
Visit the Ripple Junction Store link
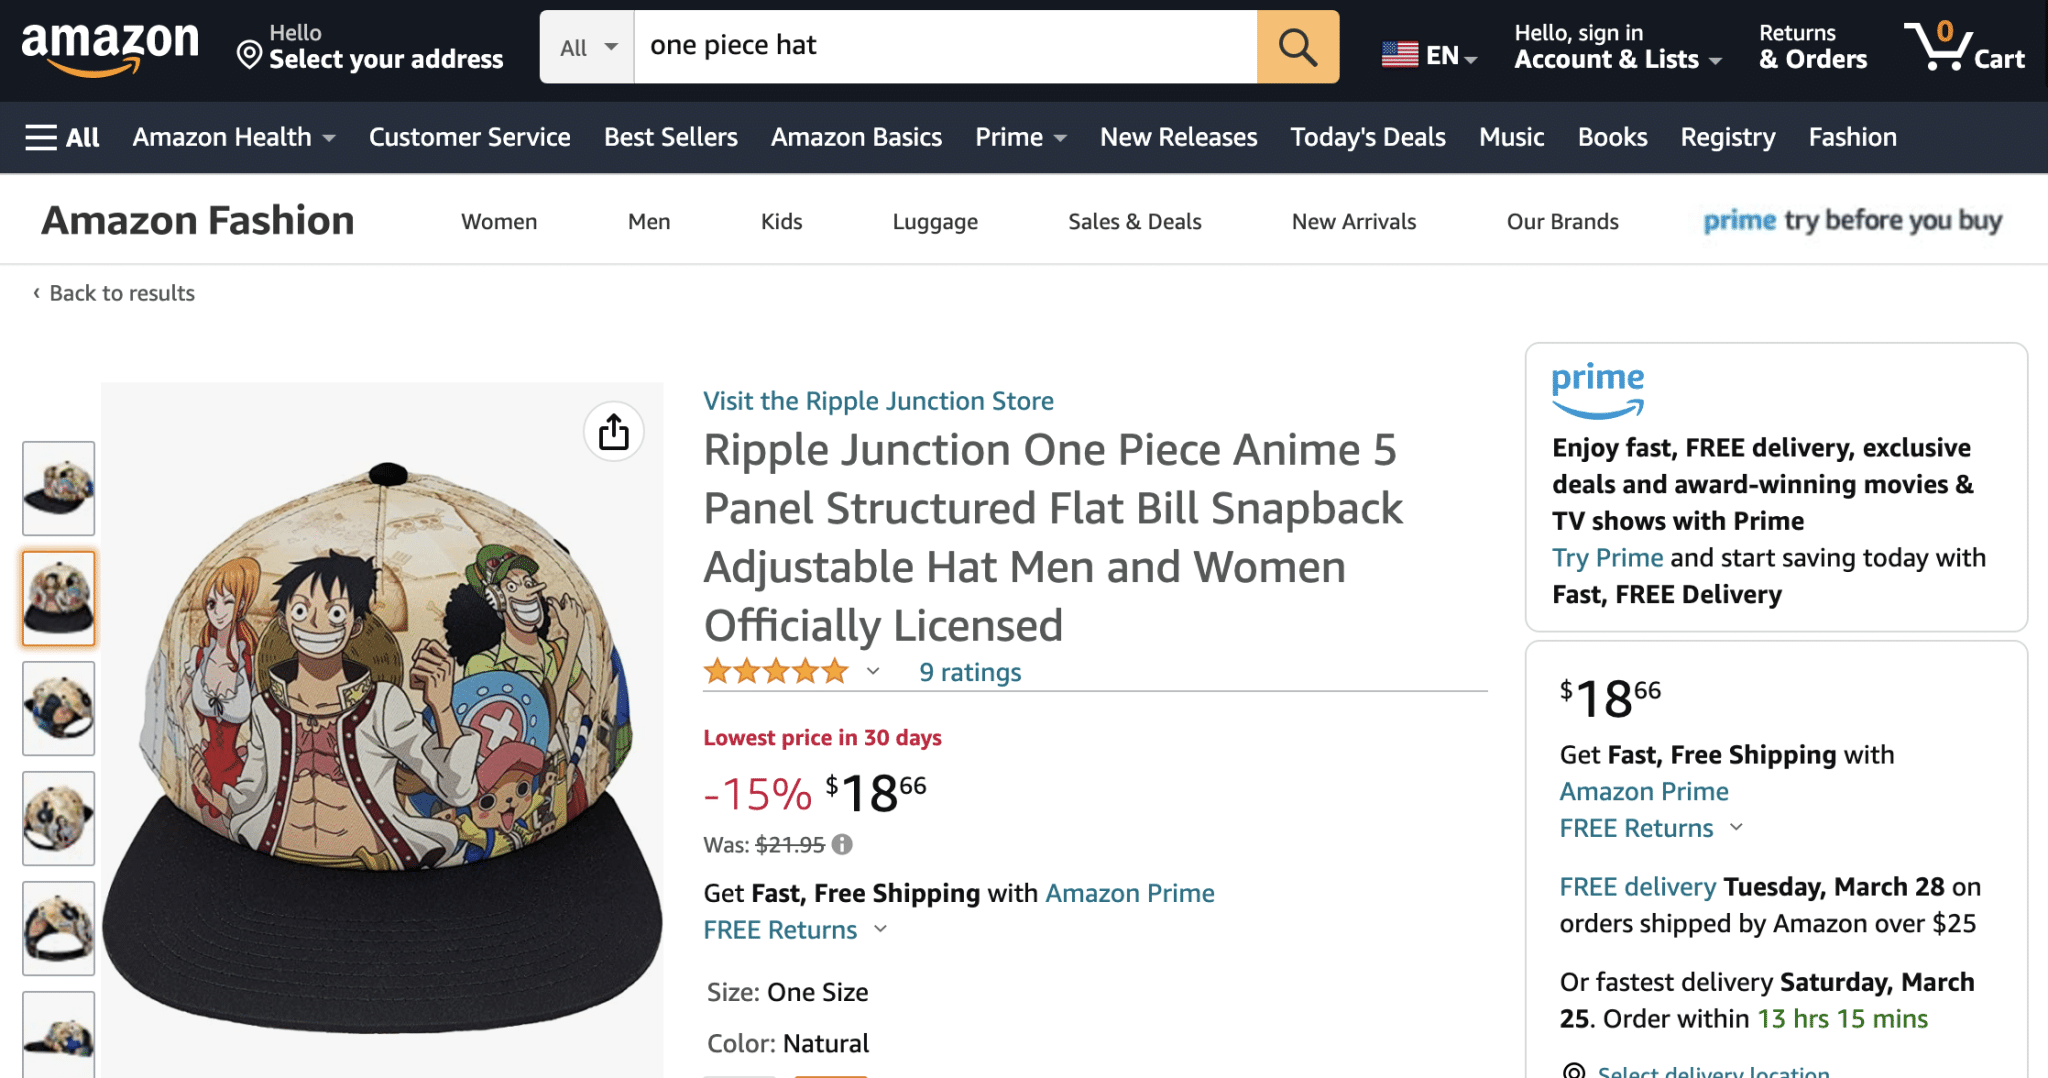[878, 401]
